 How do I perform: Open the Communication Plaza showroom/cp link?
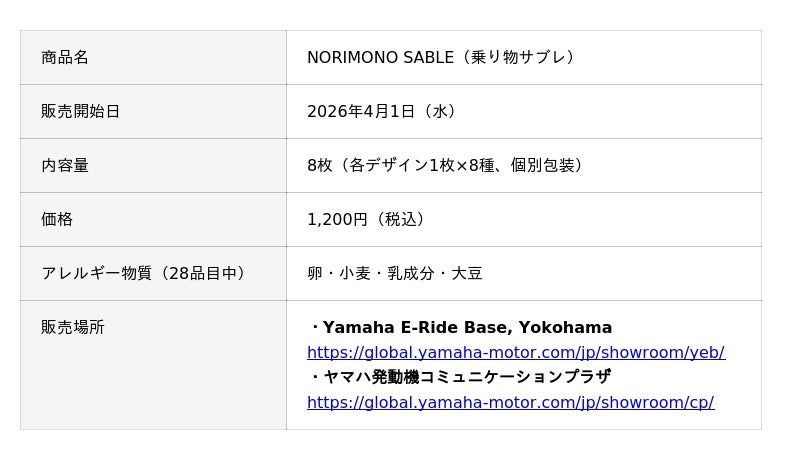click(510, 402)
